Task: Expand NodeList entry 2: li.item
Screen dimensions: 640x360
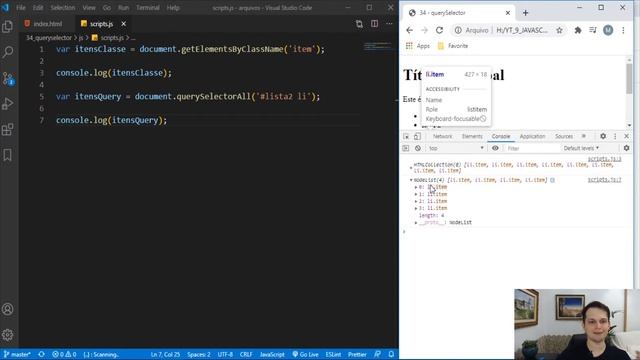Action: pos(416,201)
